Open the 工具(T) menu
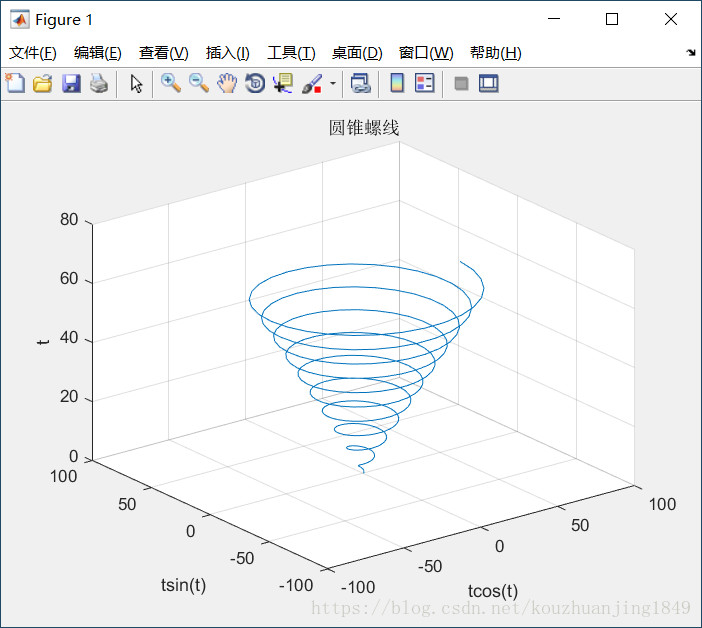The height and width of the screenshot is (628, 702). tap(291, 53)
